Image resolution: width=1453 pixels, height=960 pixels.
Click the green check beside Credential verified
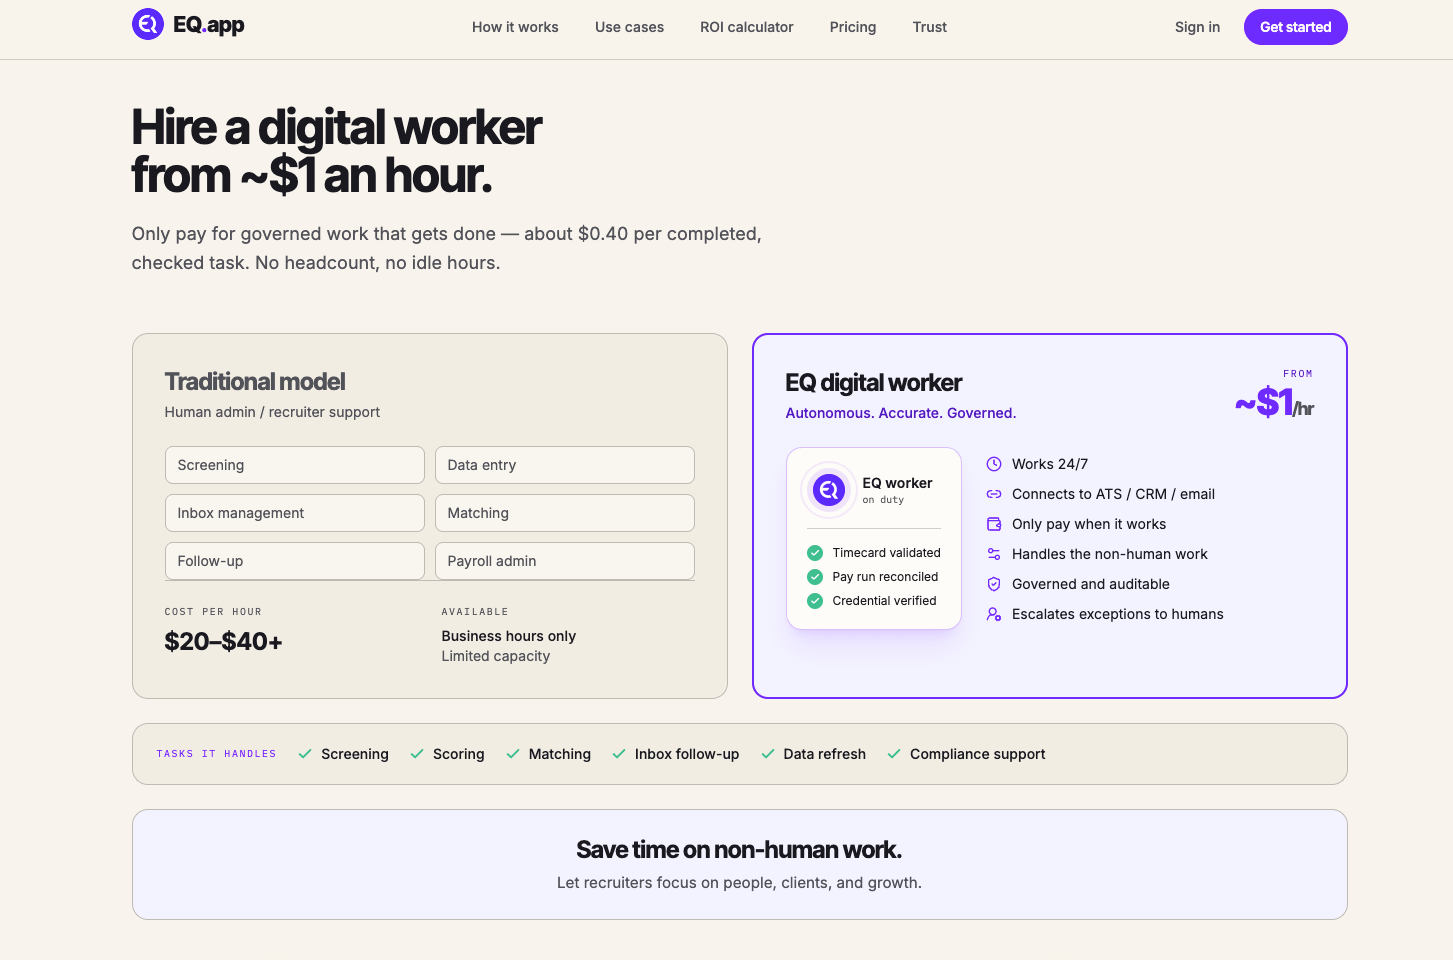coord(815,601)
